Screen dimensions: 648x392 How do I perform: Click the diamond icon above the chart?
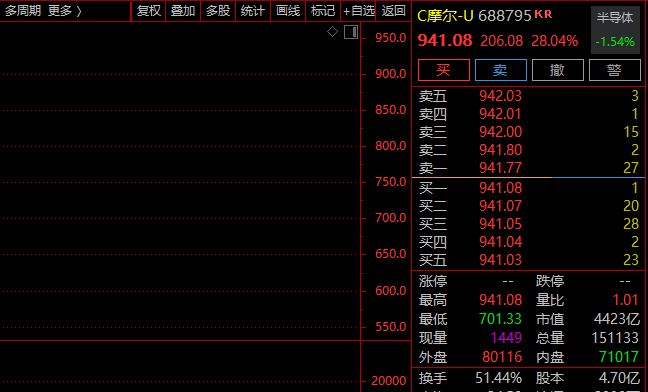pos(332,32)
